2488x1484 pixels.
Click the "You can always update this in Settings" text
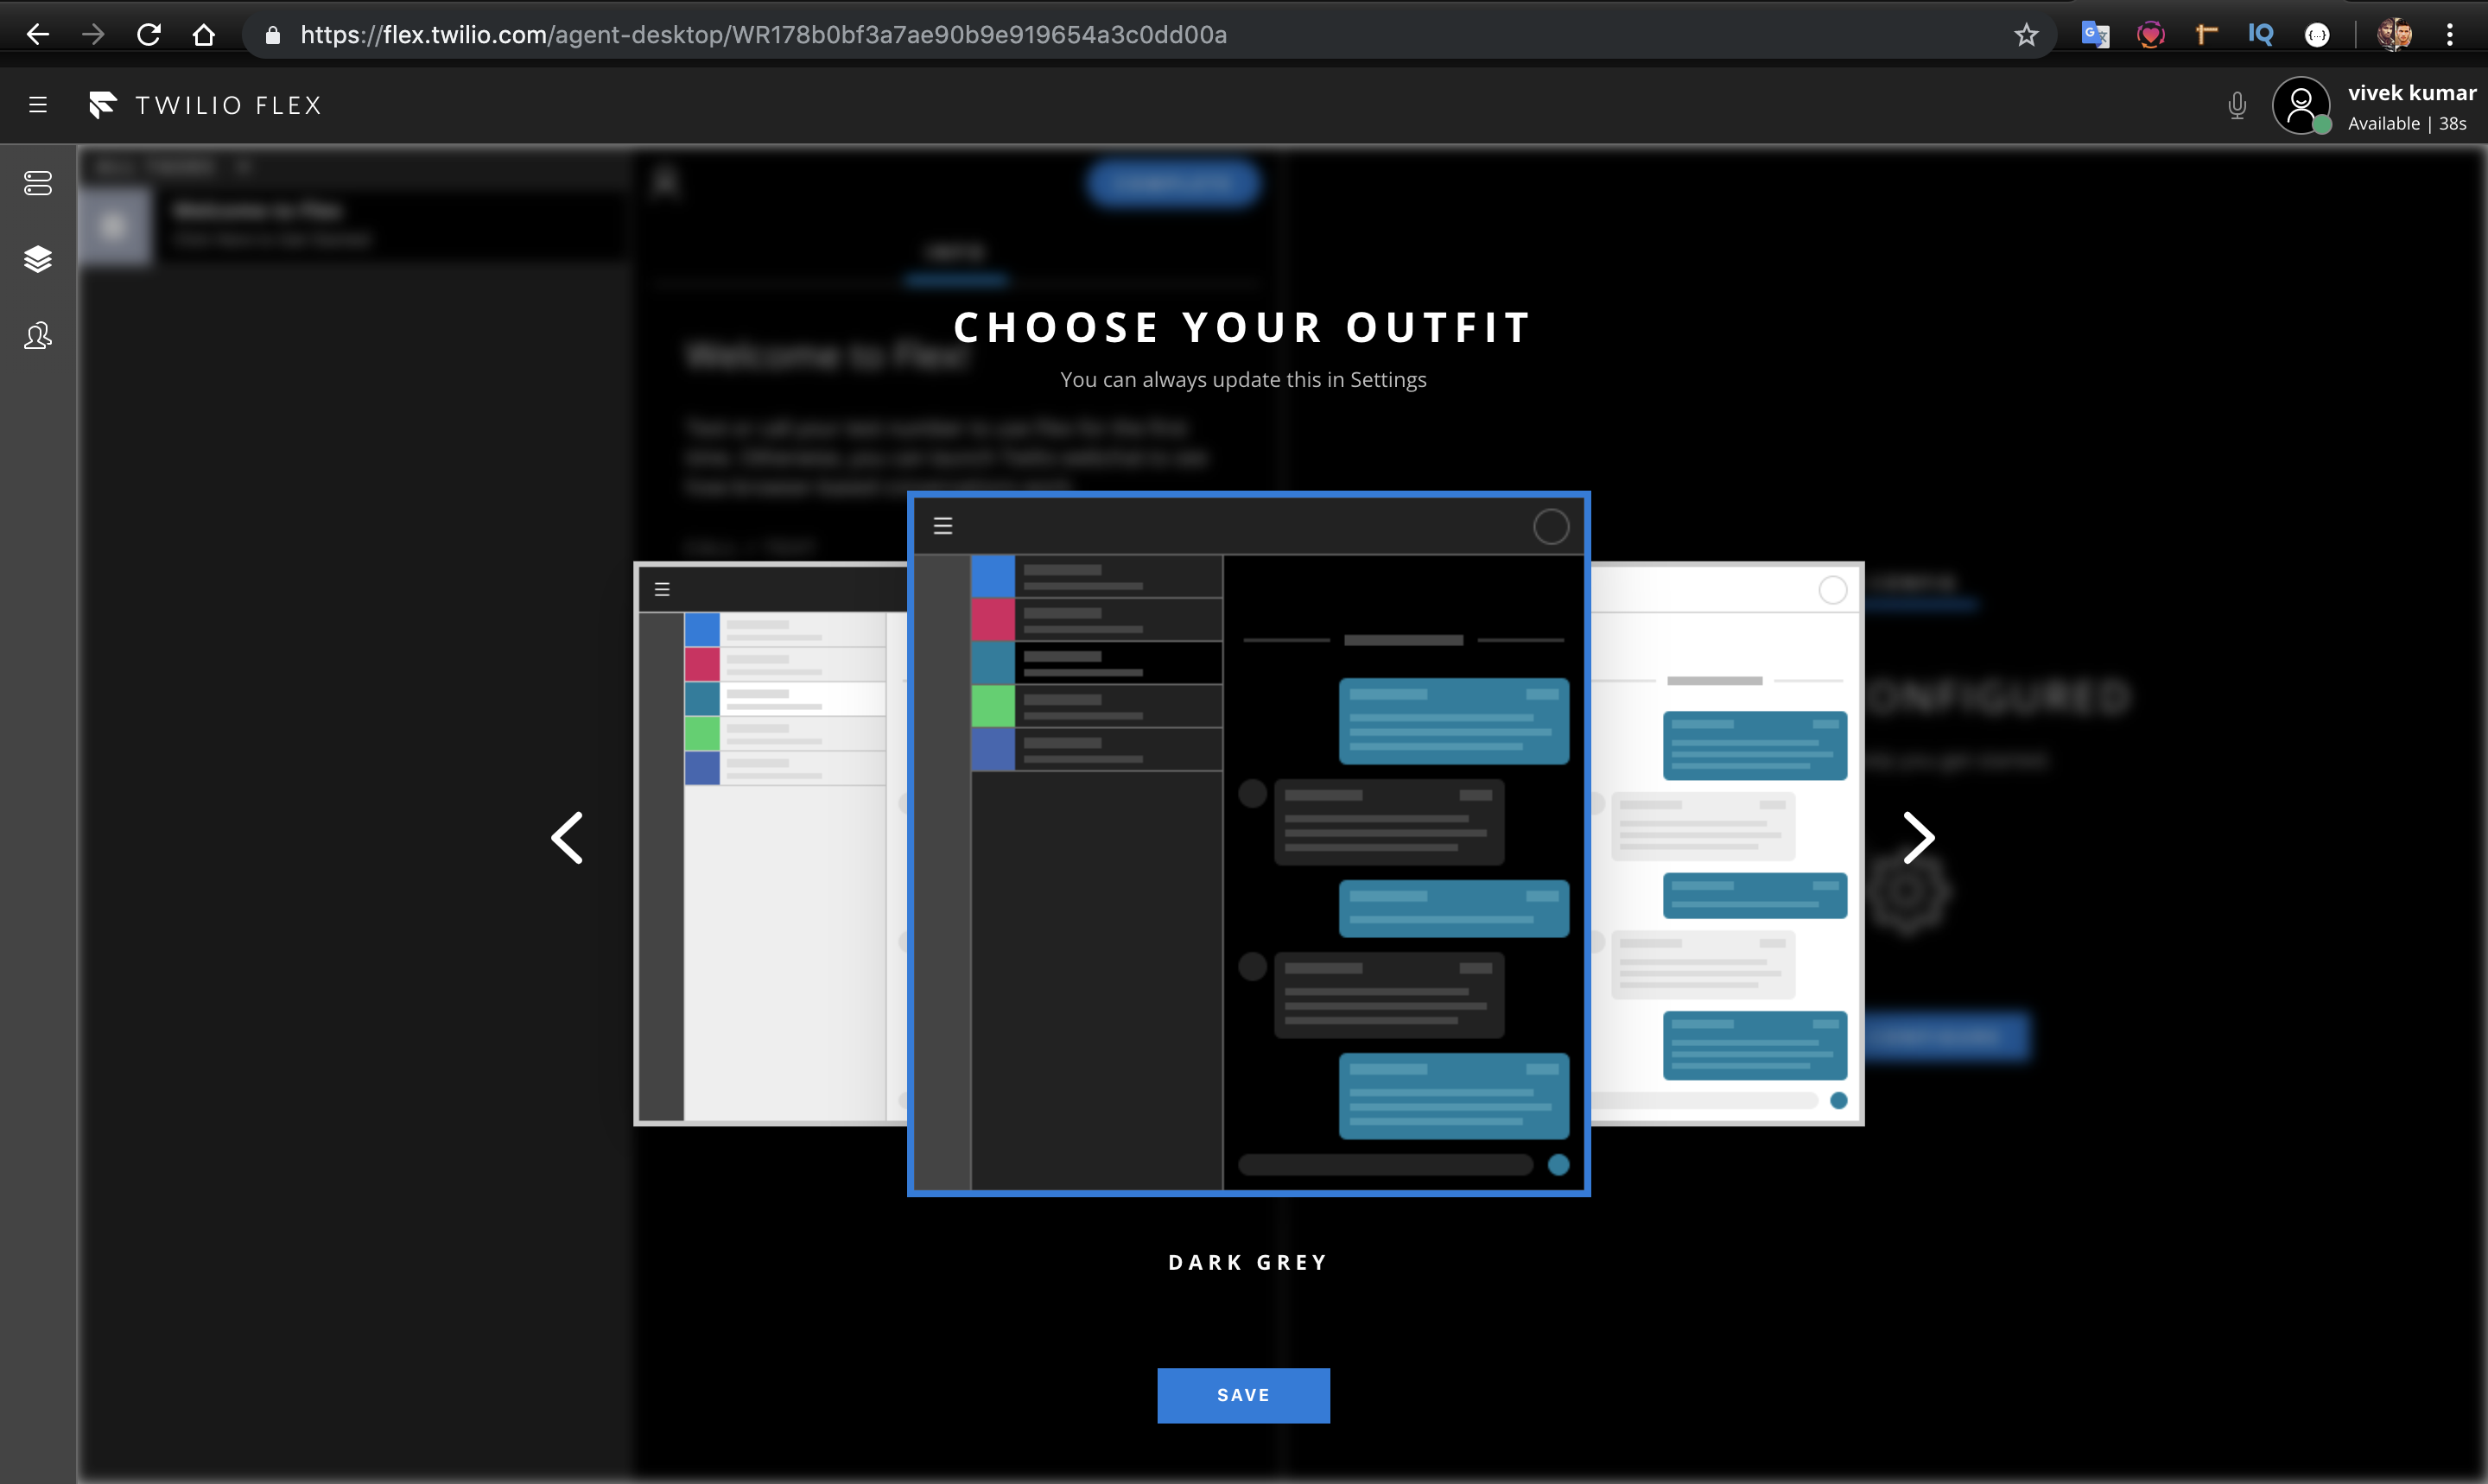click(x=1243, y=380)
